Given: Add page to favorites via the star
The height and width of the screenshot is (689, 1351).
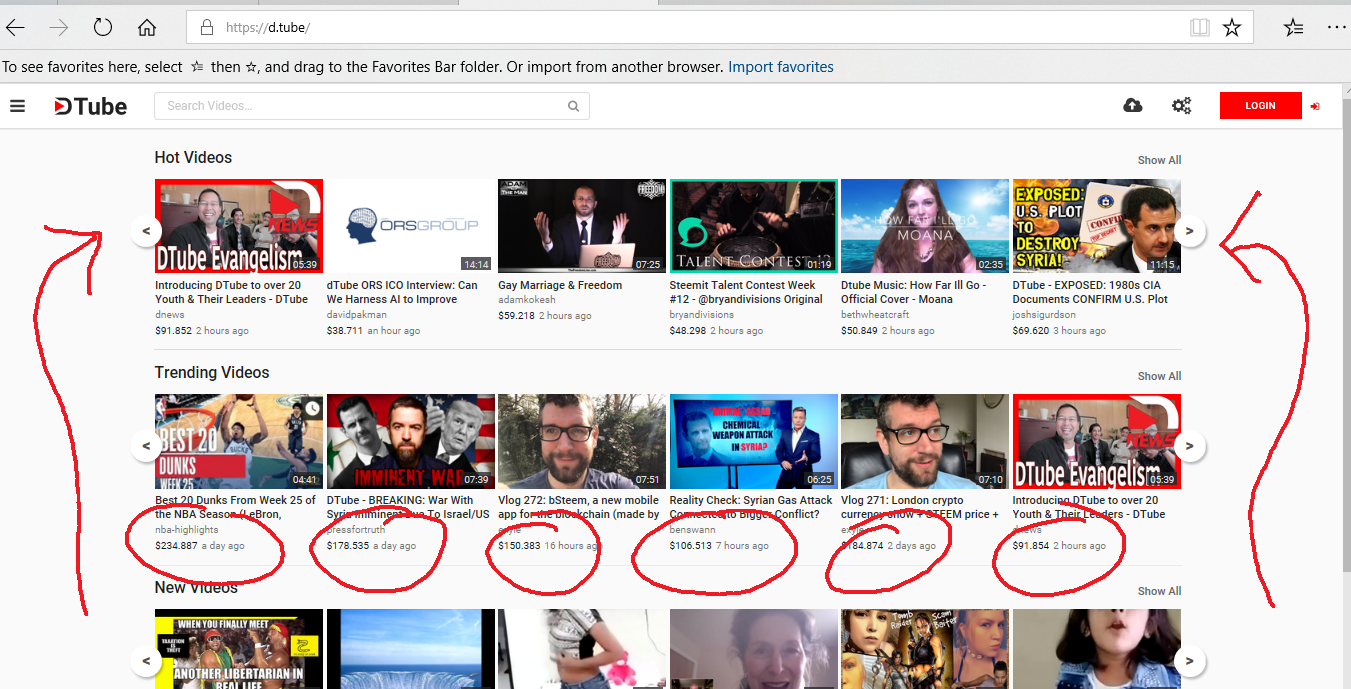Looking at the screenshot, I should (x=1233, y=27).
